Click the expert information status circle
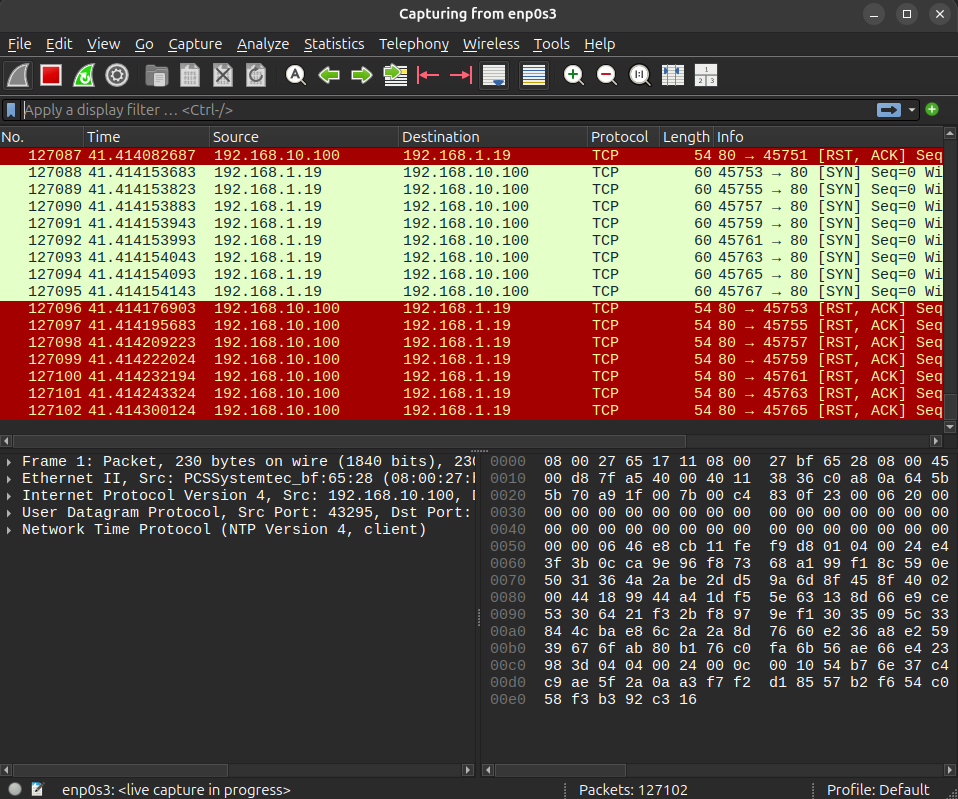This screenshot has width=958, height=799. [x=15, y=789]
